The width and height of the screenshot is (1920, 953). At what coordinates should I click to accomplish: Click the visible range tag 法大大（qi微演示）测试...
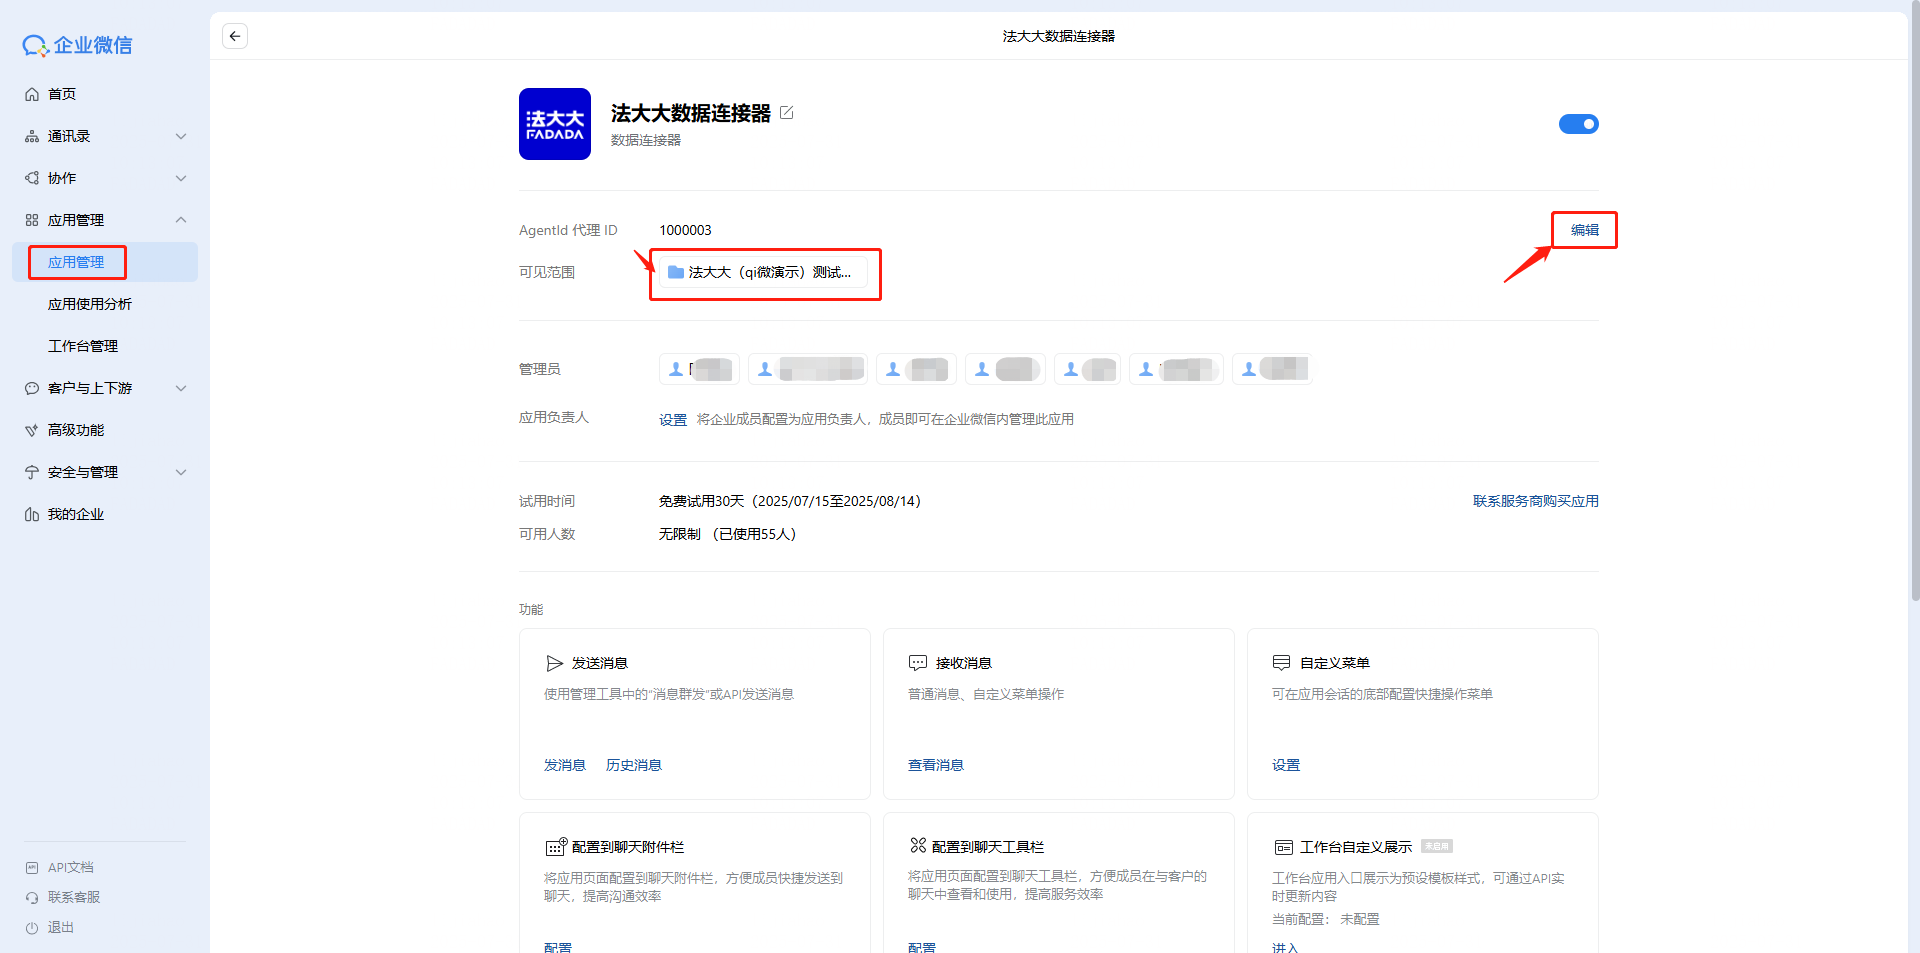[764, 272]
